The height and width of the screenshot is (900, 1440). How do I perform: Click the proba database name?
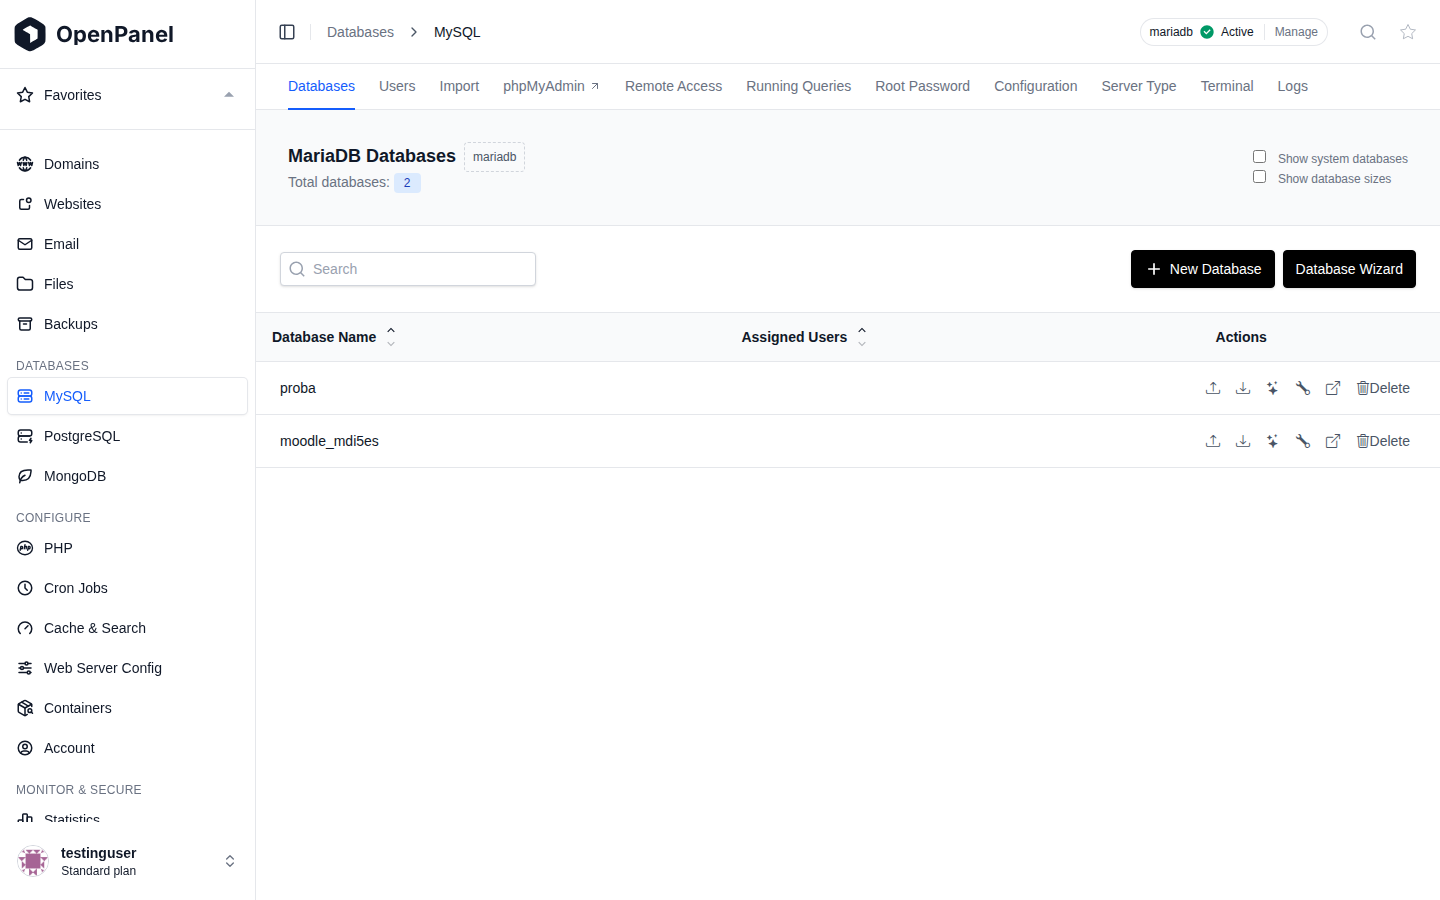pos(298,388)
